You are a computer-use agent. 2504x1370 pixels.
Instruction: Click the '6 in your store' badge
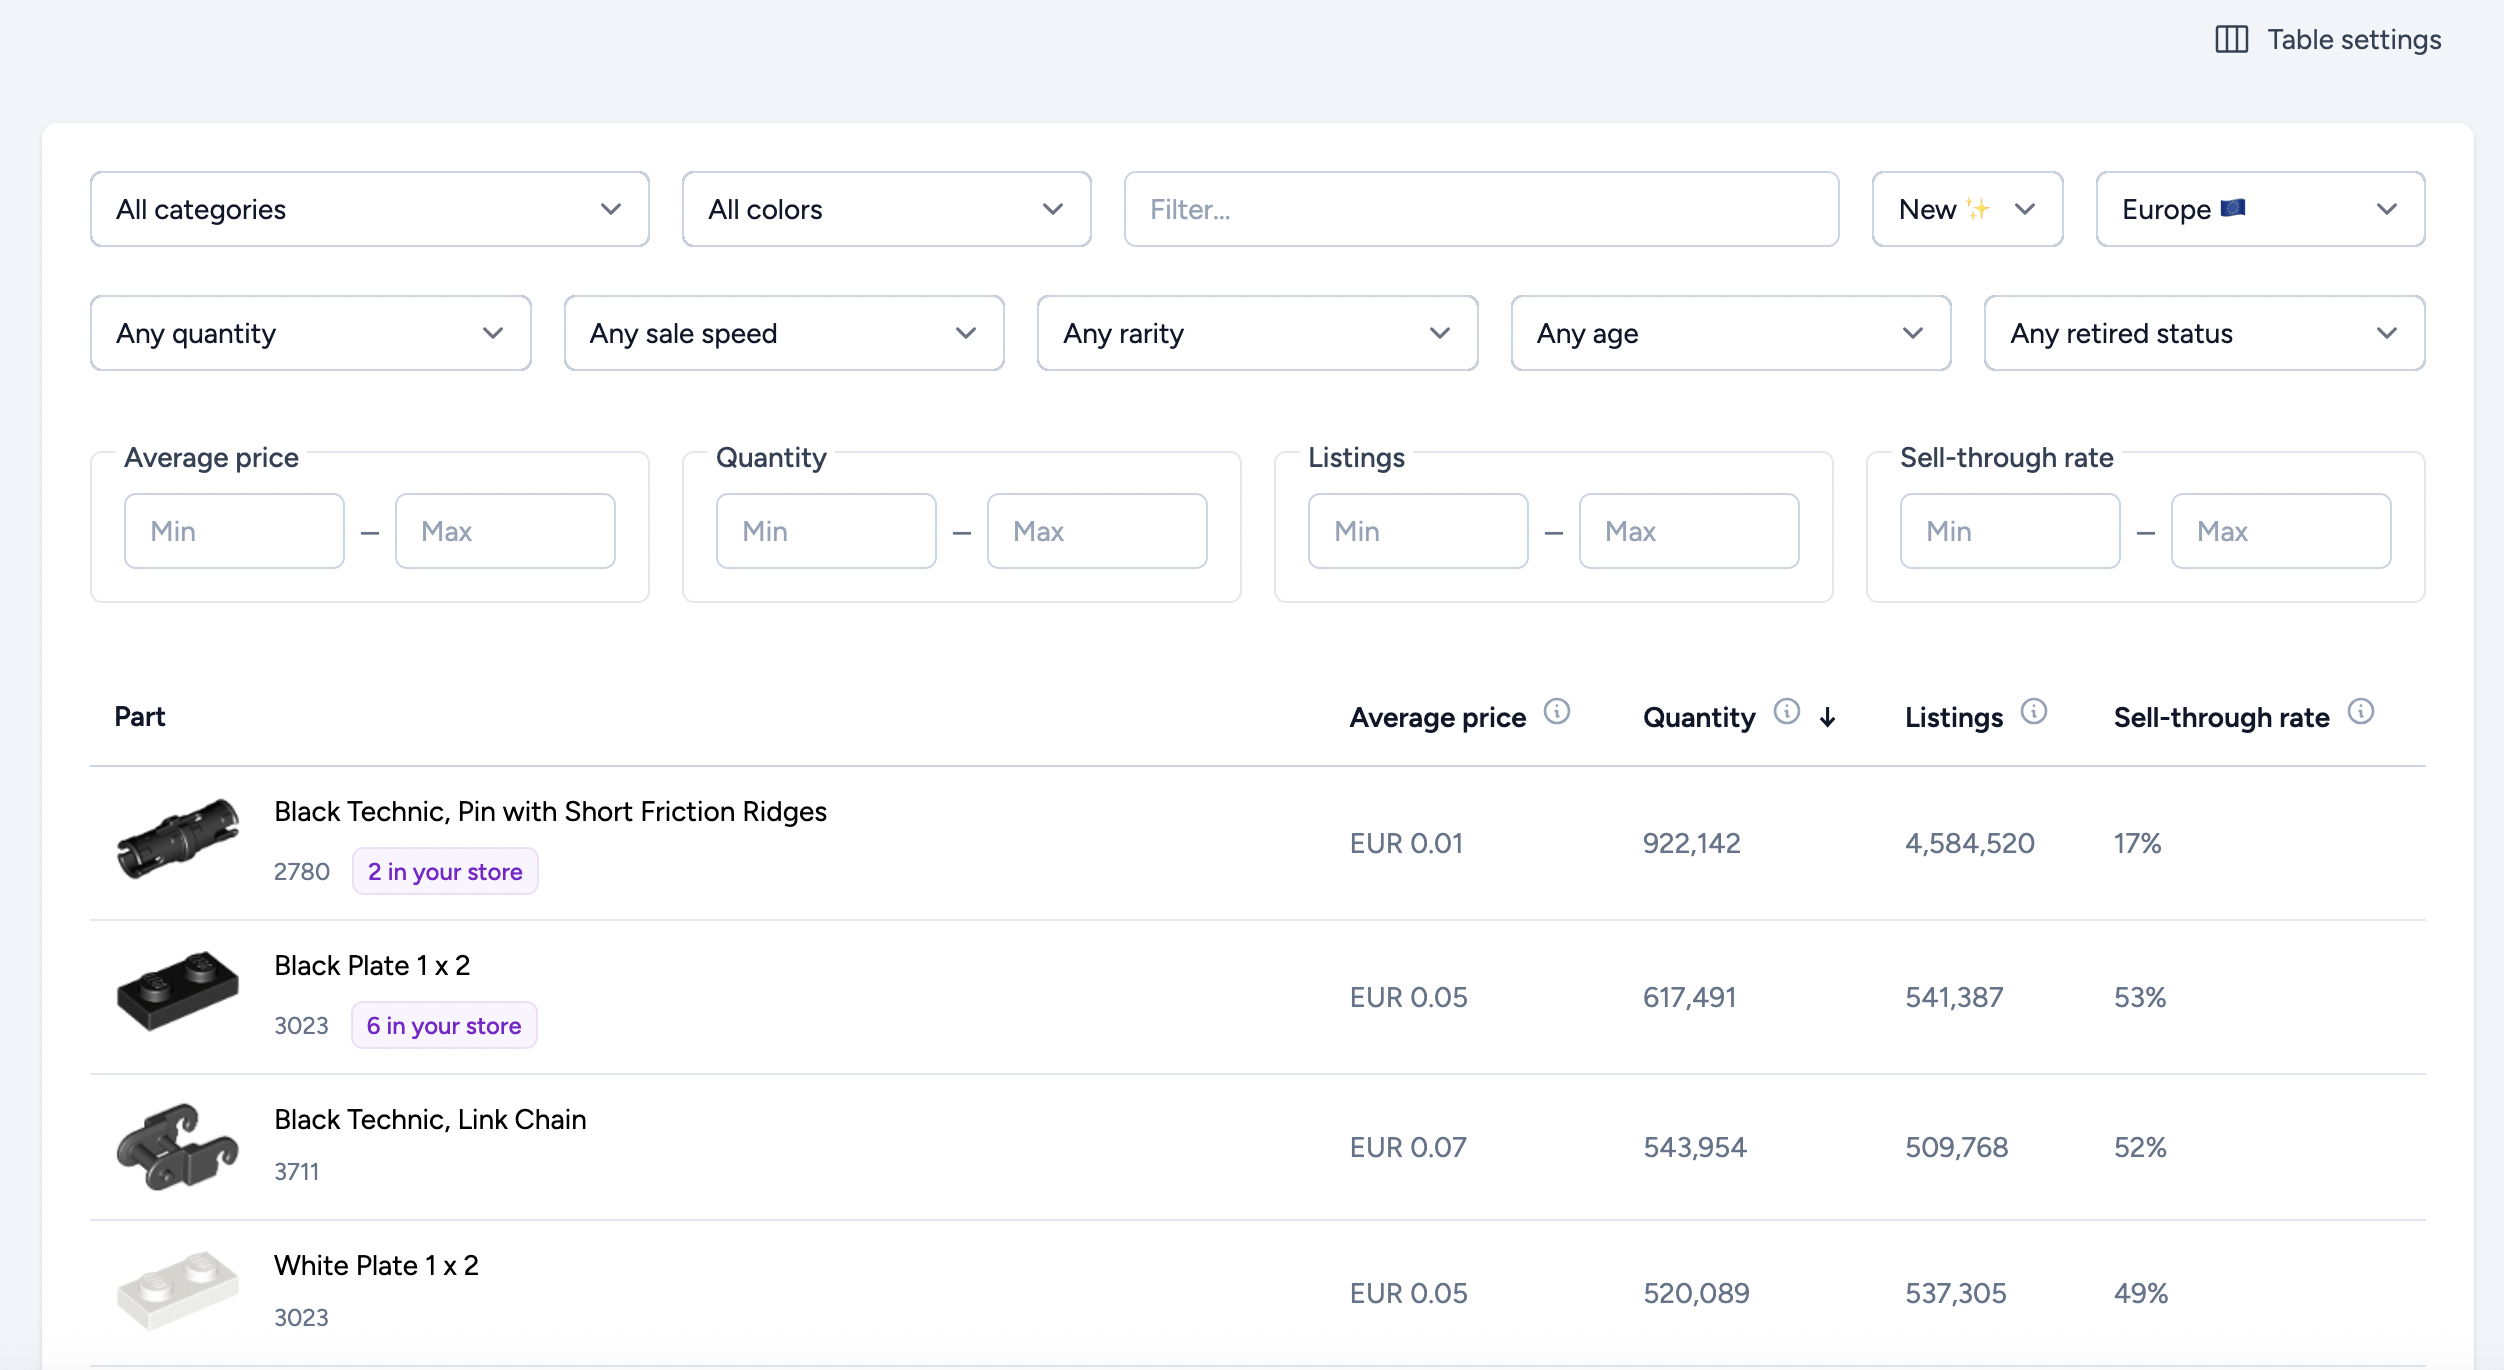pos(444,1026)
